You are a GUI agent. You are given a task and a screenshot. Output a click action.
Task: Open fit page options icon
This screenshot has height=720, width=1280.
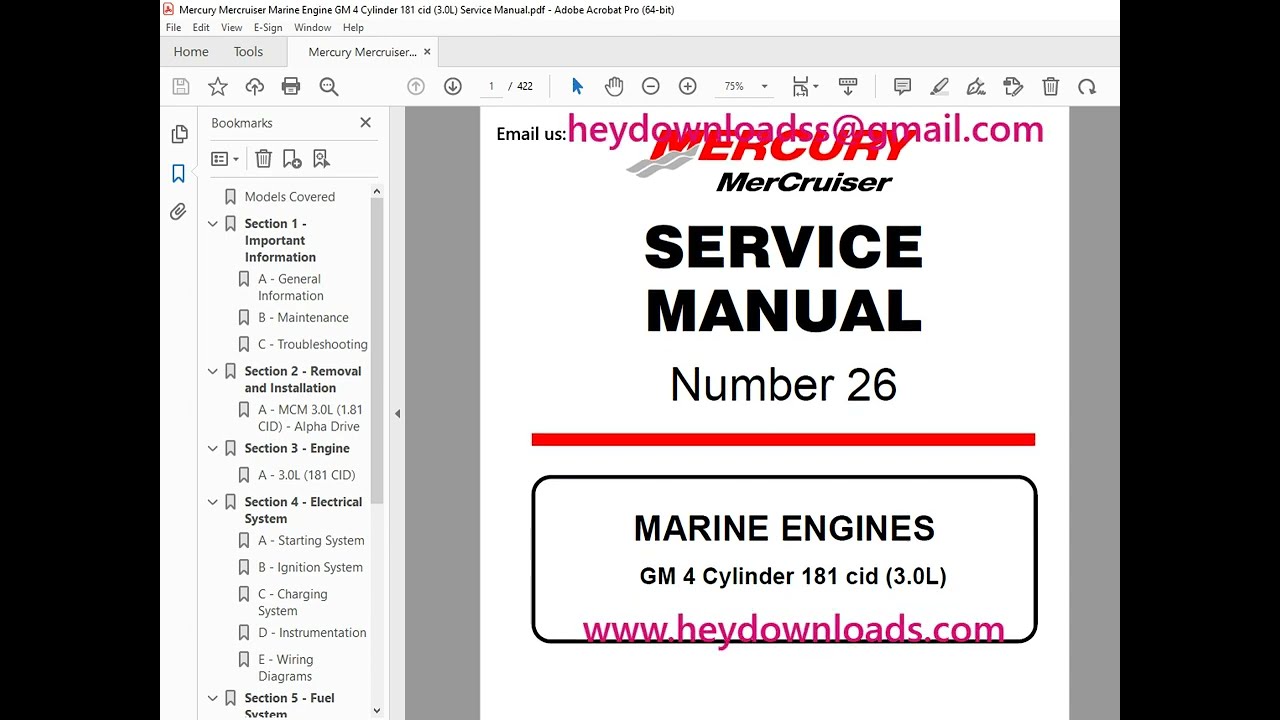[804, 87]
